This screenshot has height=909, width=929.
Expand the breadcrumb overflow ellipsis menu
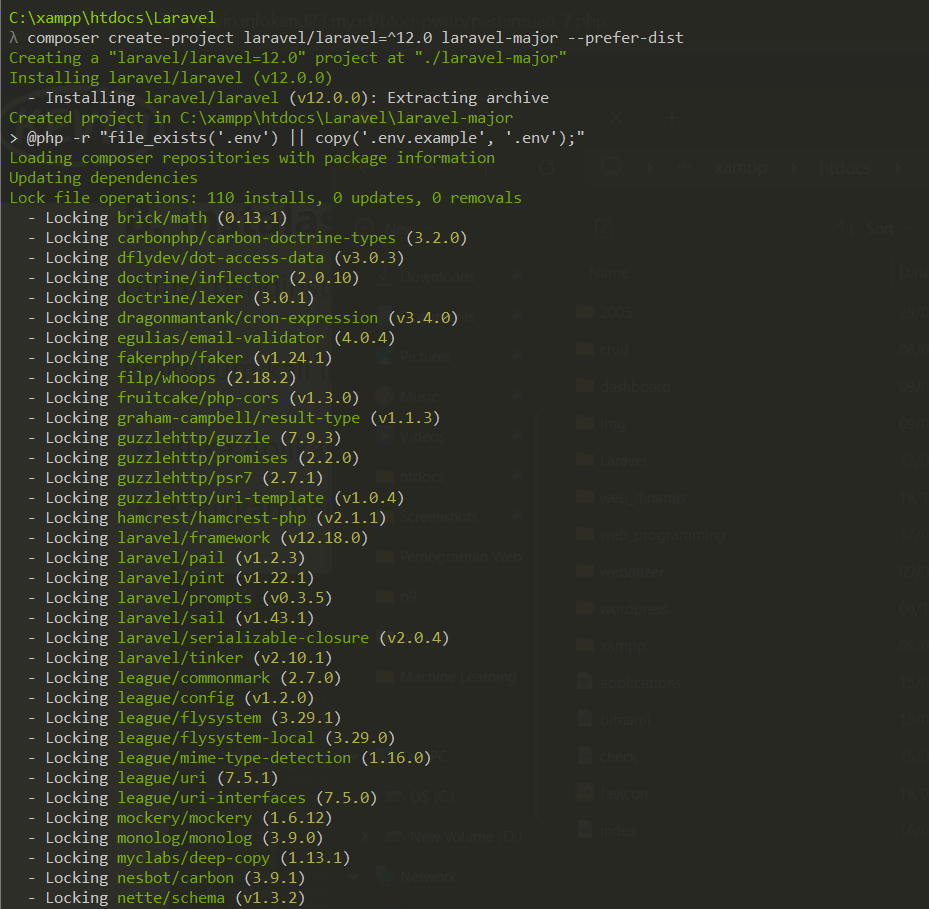coord(685,168)
